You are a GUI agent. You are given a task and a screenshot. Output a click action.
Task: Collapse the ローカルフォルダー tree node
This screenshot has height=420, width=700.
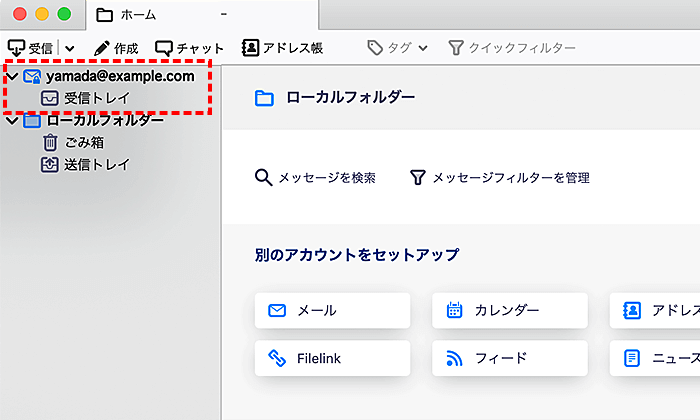coord(11,121)
